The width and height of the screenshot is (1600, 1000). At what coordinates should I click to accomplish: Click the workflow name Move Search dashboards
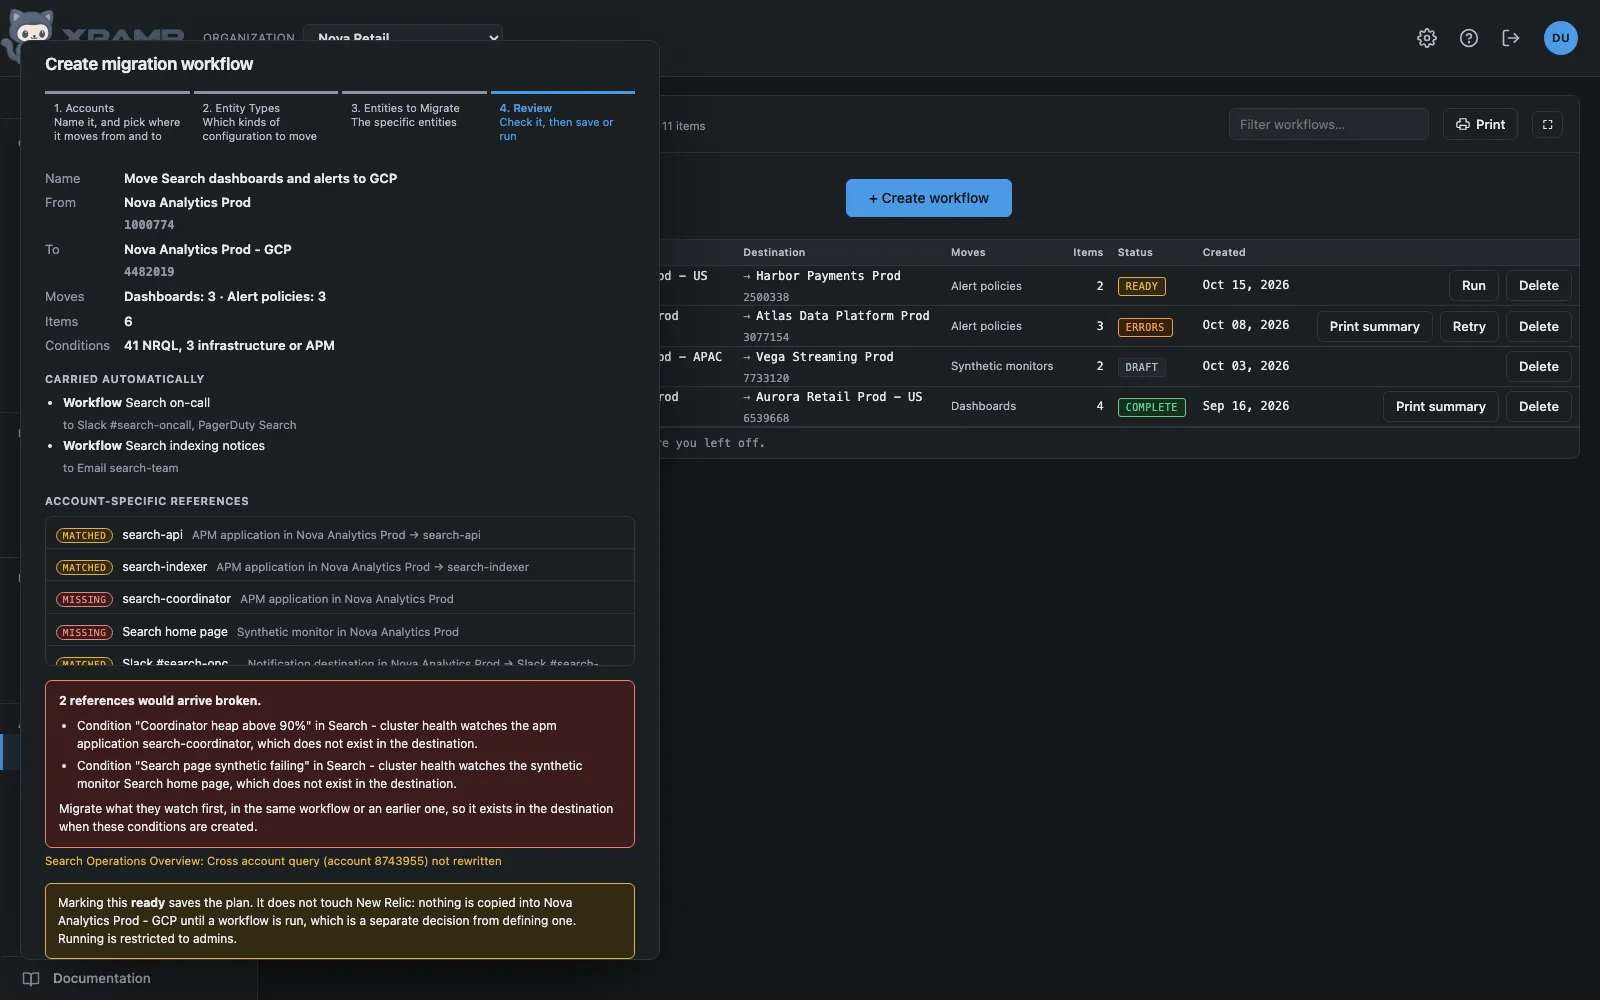(260, 178)
